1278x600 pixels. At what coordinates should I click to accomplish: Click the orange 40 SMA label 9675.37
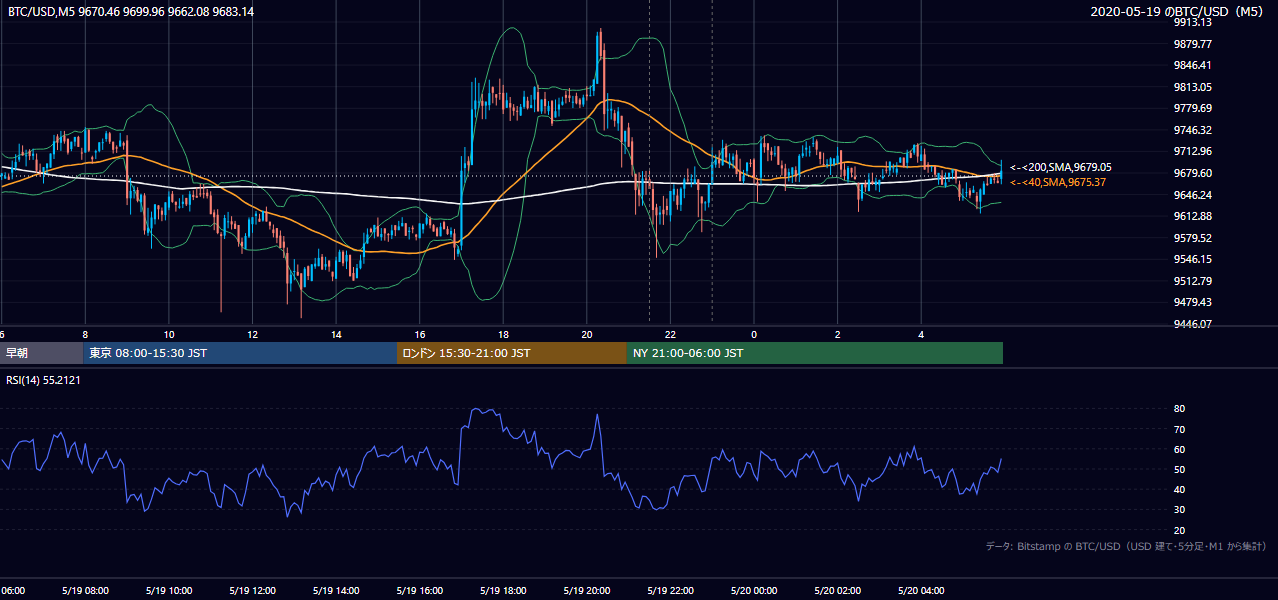pyautogui.click(x=1058, y=182)
